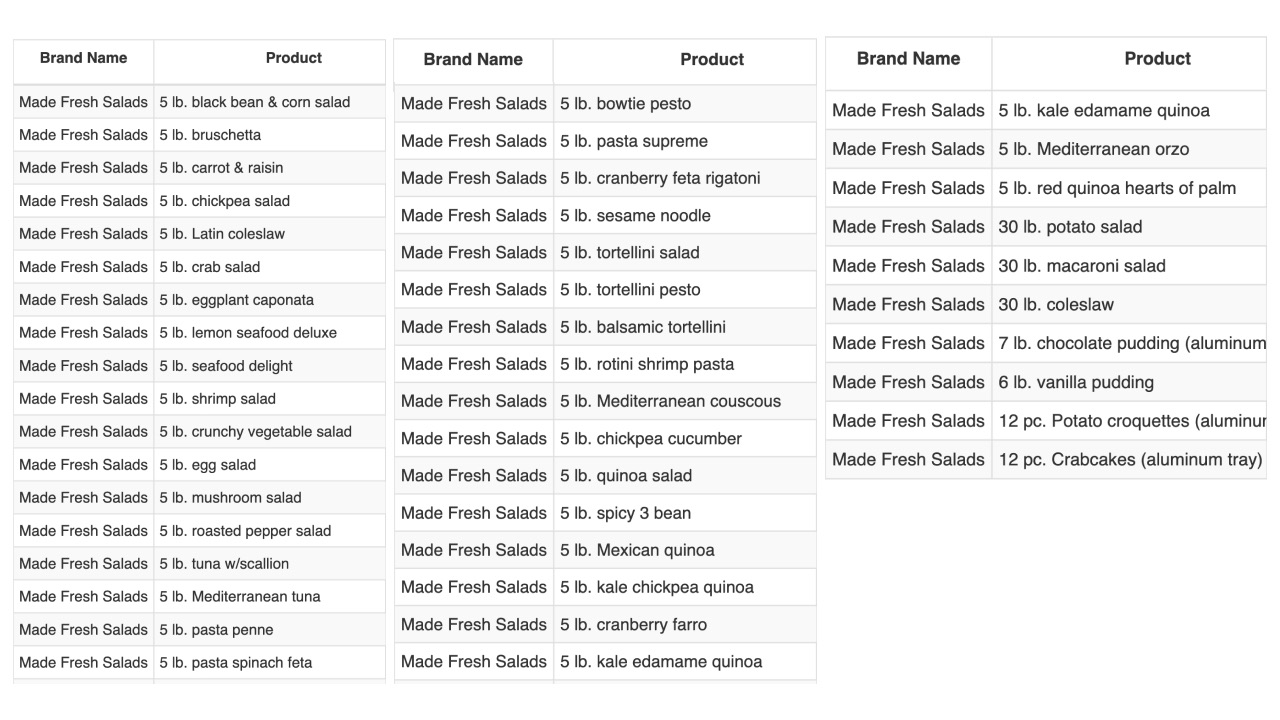Select the '5 lb. bruschetta' product cell
Screen dimensions: 1280x720
(269, 135)
